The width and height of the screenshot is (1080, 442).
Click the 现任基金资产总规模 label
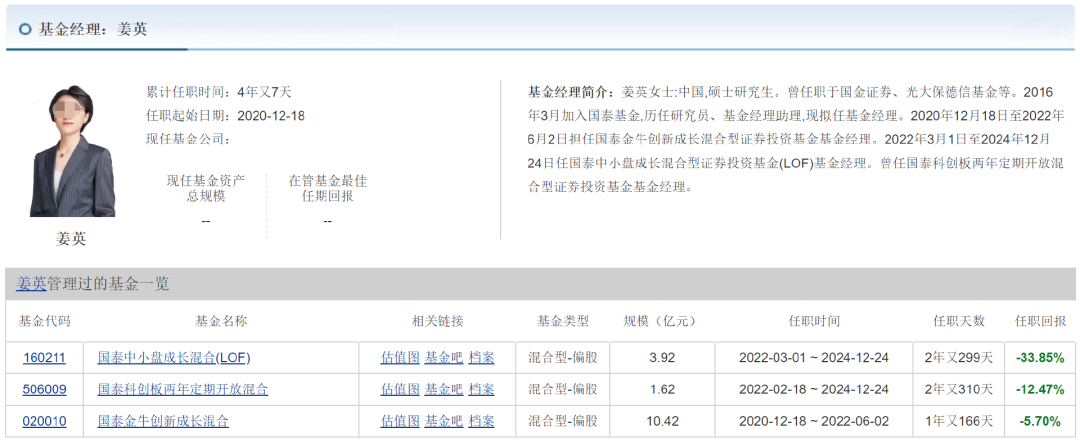click(206, 189)
